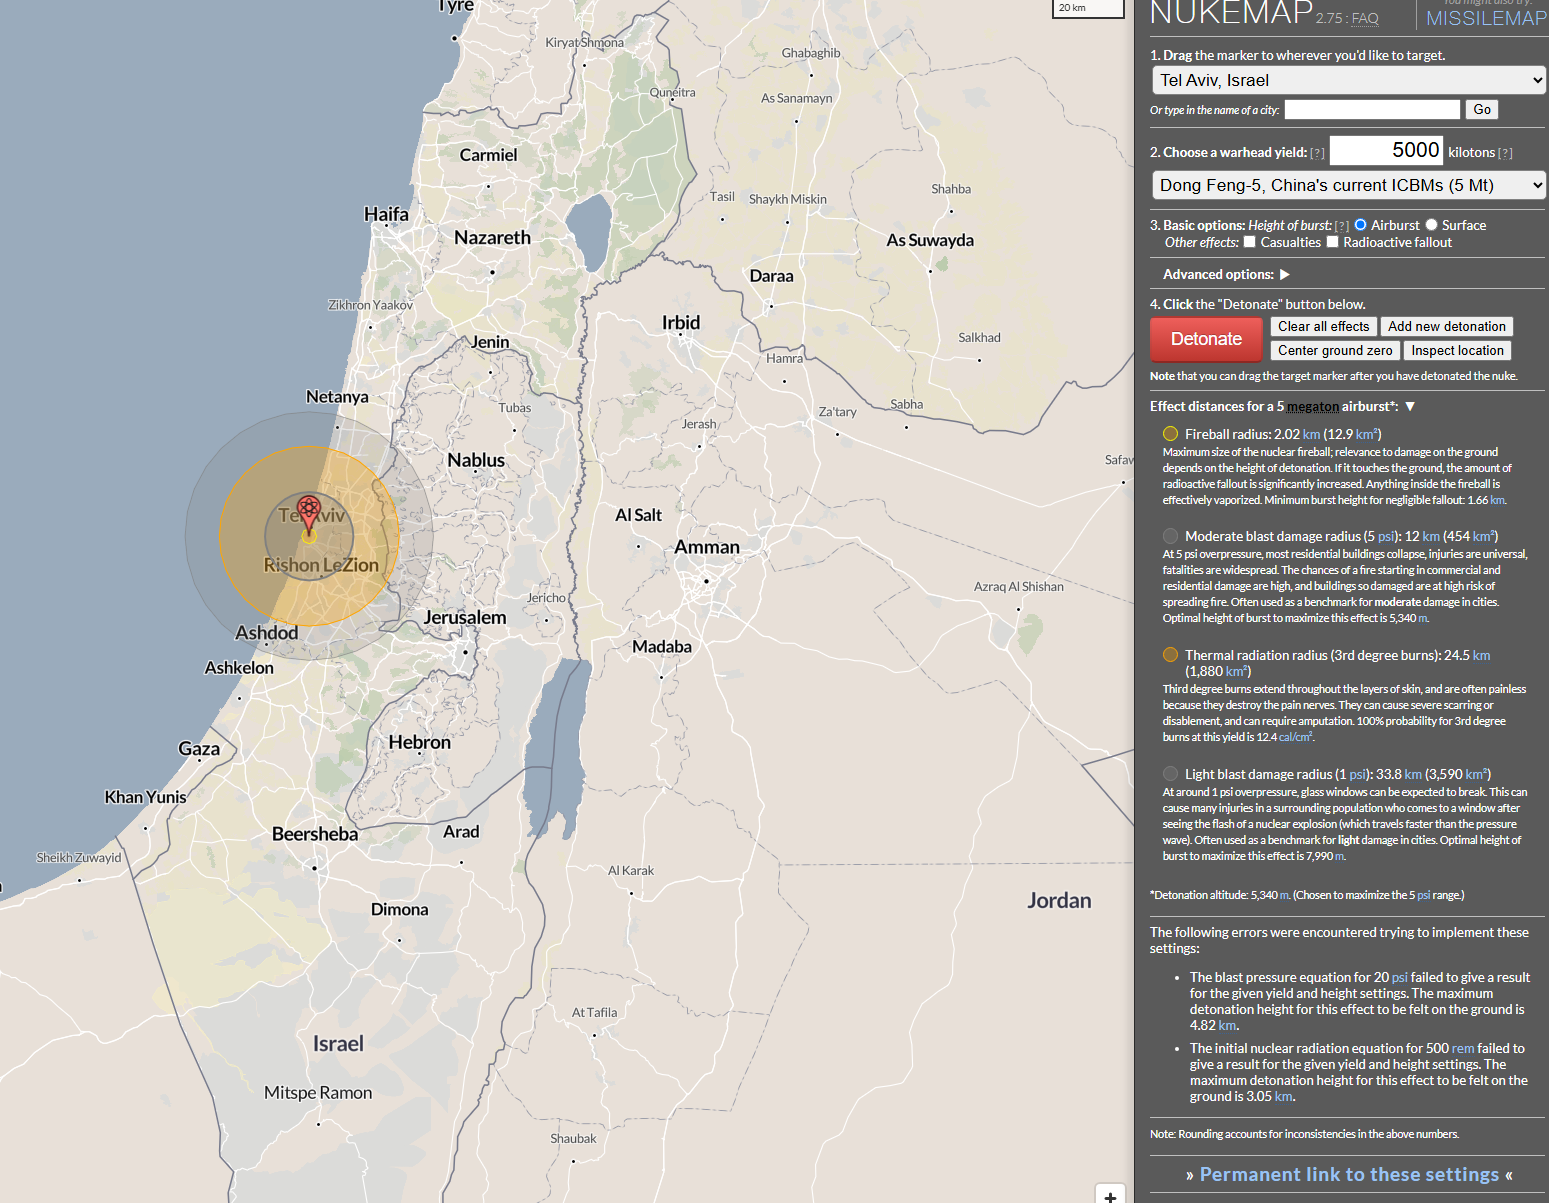The height and width of the screenshot is (1203, 1549).
Task: Open Permanent link to these settings
Action: (1349, 1174)
